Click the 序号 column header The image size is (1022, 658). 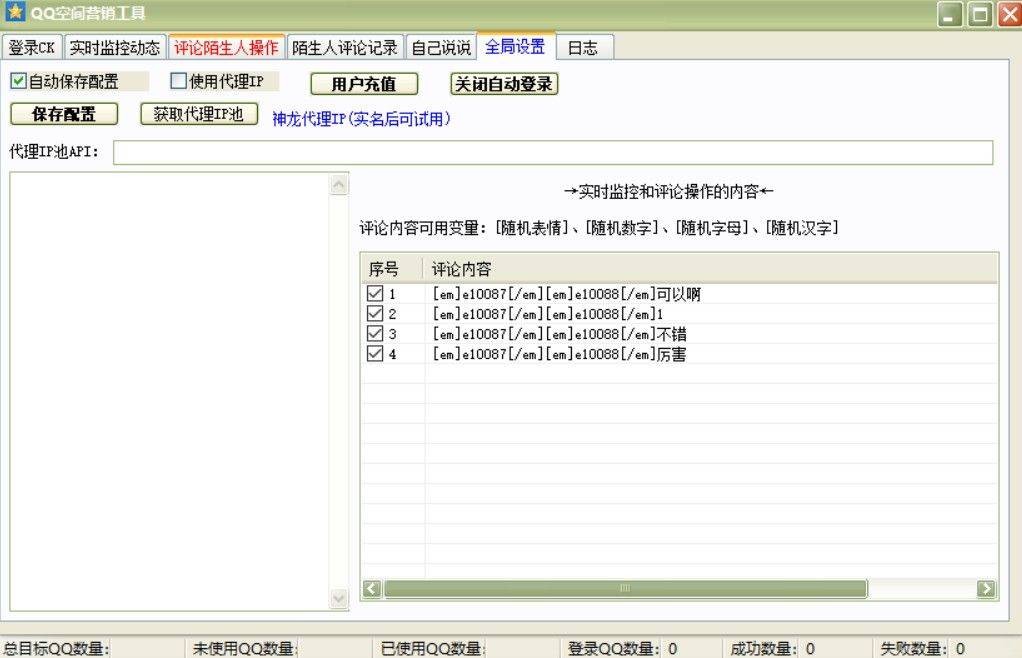tap(393, 268)
